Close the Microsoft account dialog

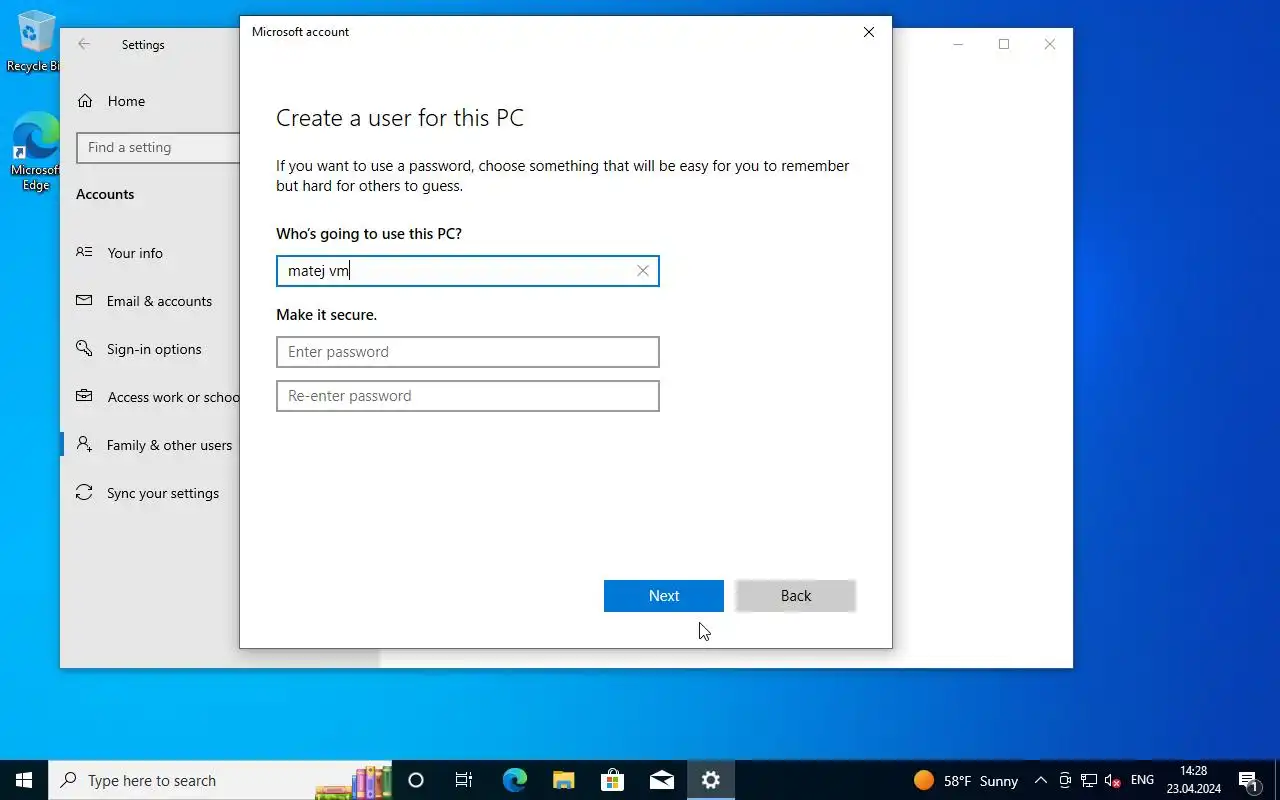pos(869,32)
